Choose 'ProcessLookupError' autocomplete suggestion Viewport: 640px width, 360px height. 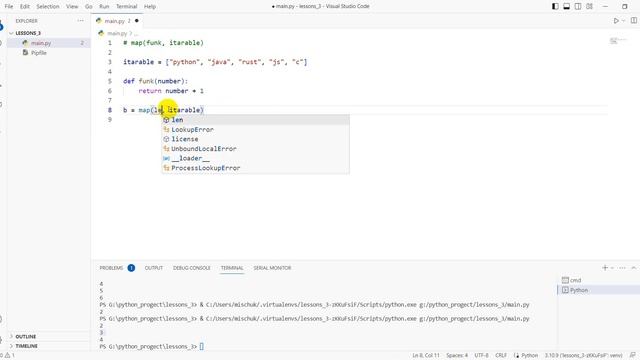[x=256, y=168]
